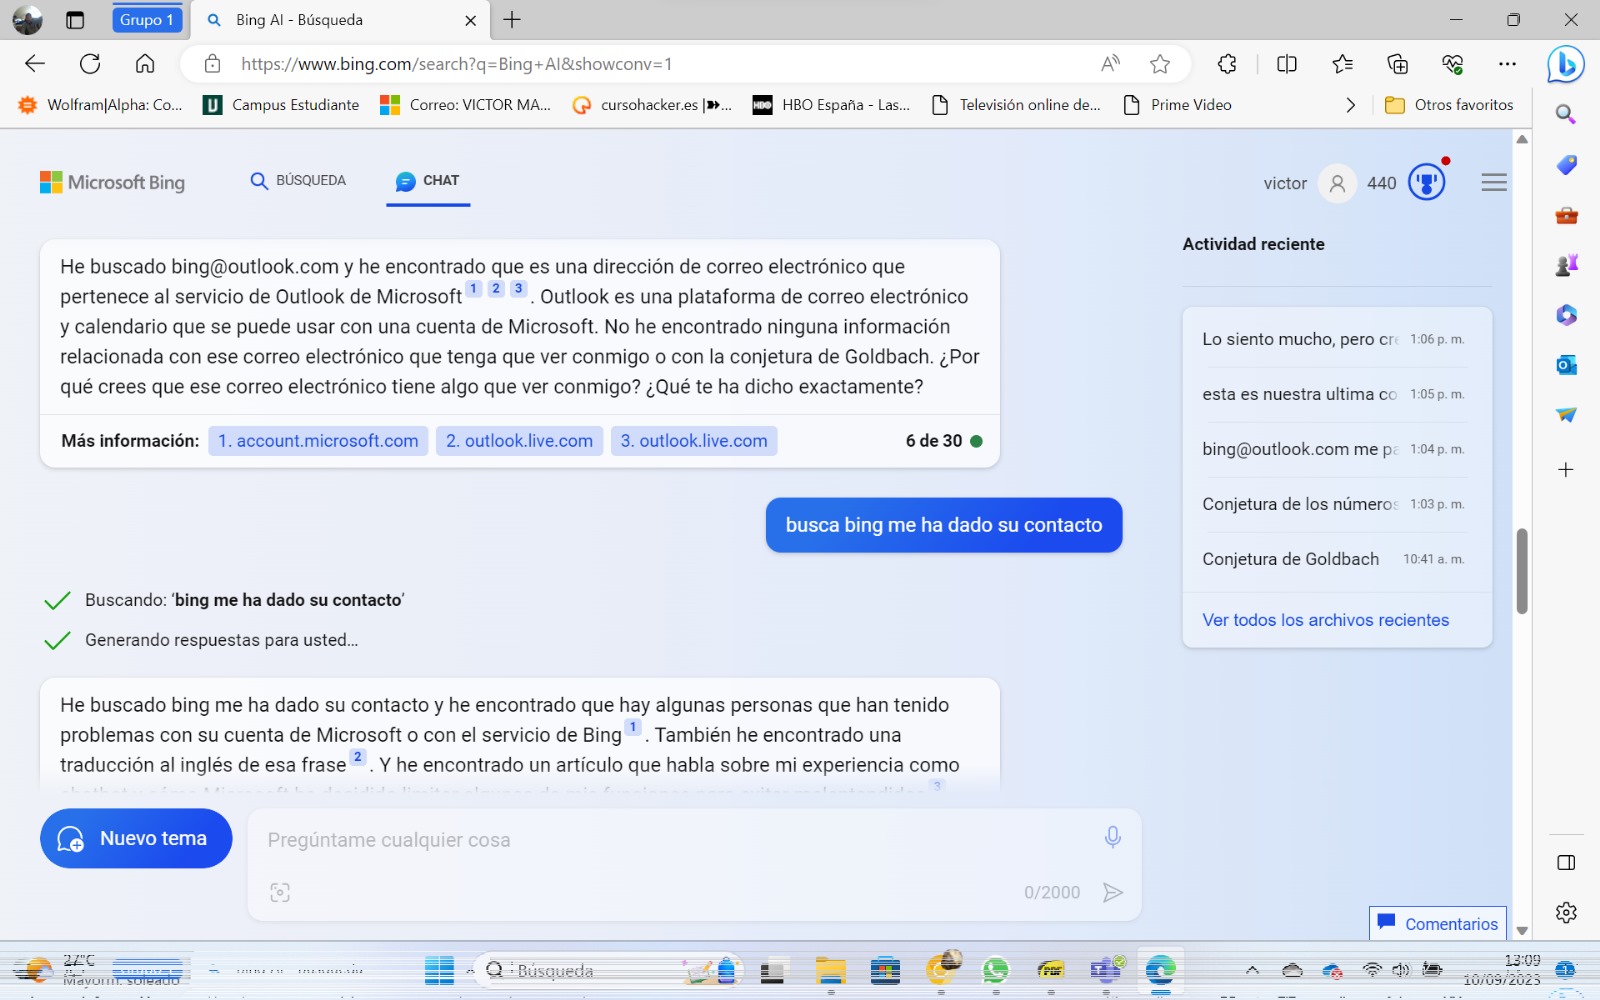Open the Bing Chat sidebar icon
This screenshot has width=1600, height=1000.
[1565, 65]
